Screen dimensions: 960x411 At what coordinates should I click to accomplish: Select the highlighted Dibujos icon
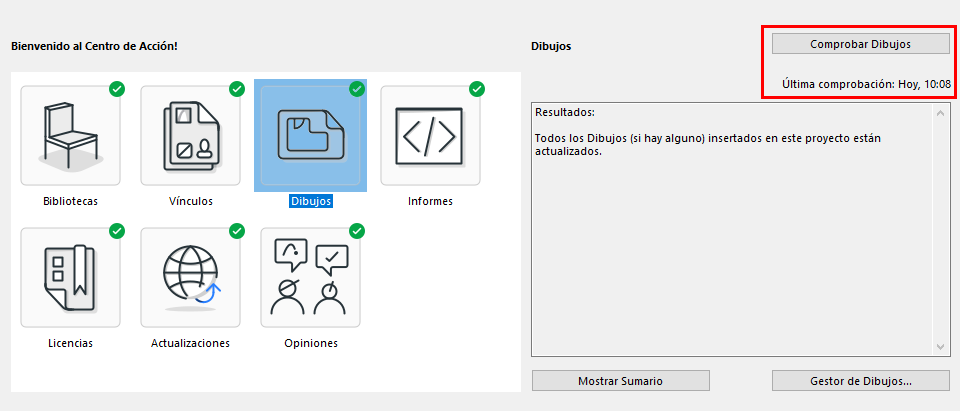310,135
